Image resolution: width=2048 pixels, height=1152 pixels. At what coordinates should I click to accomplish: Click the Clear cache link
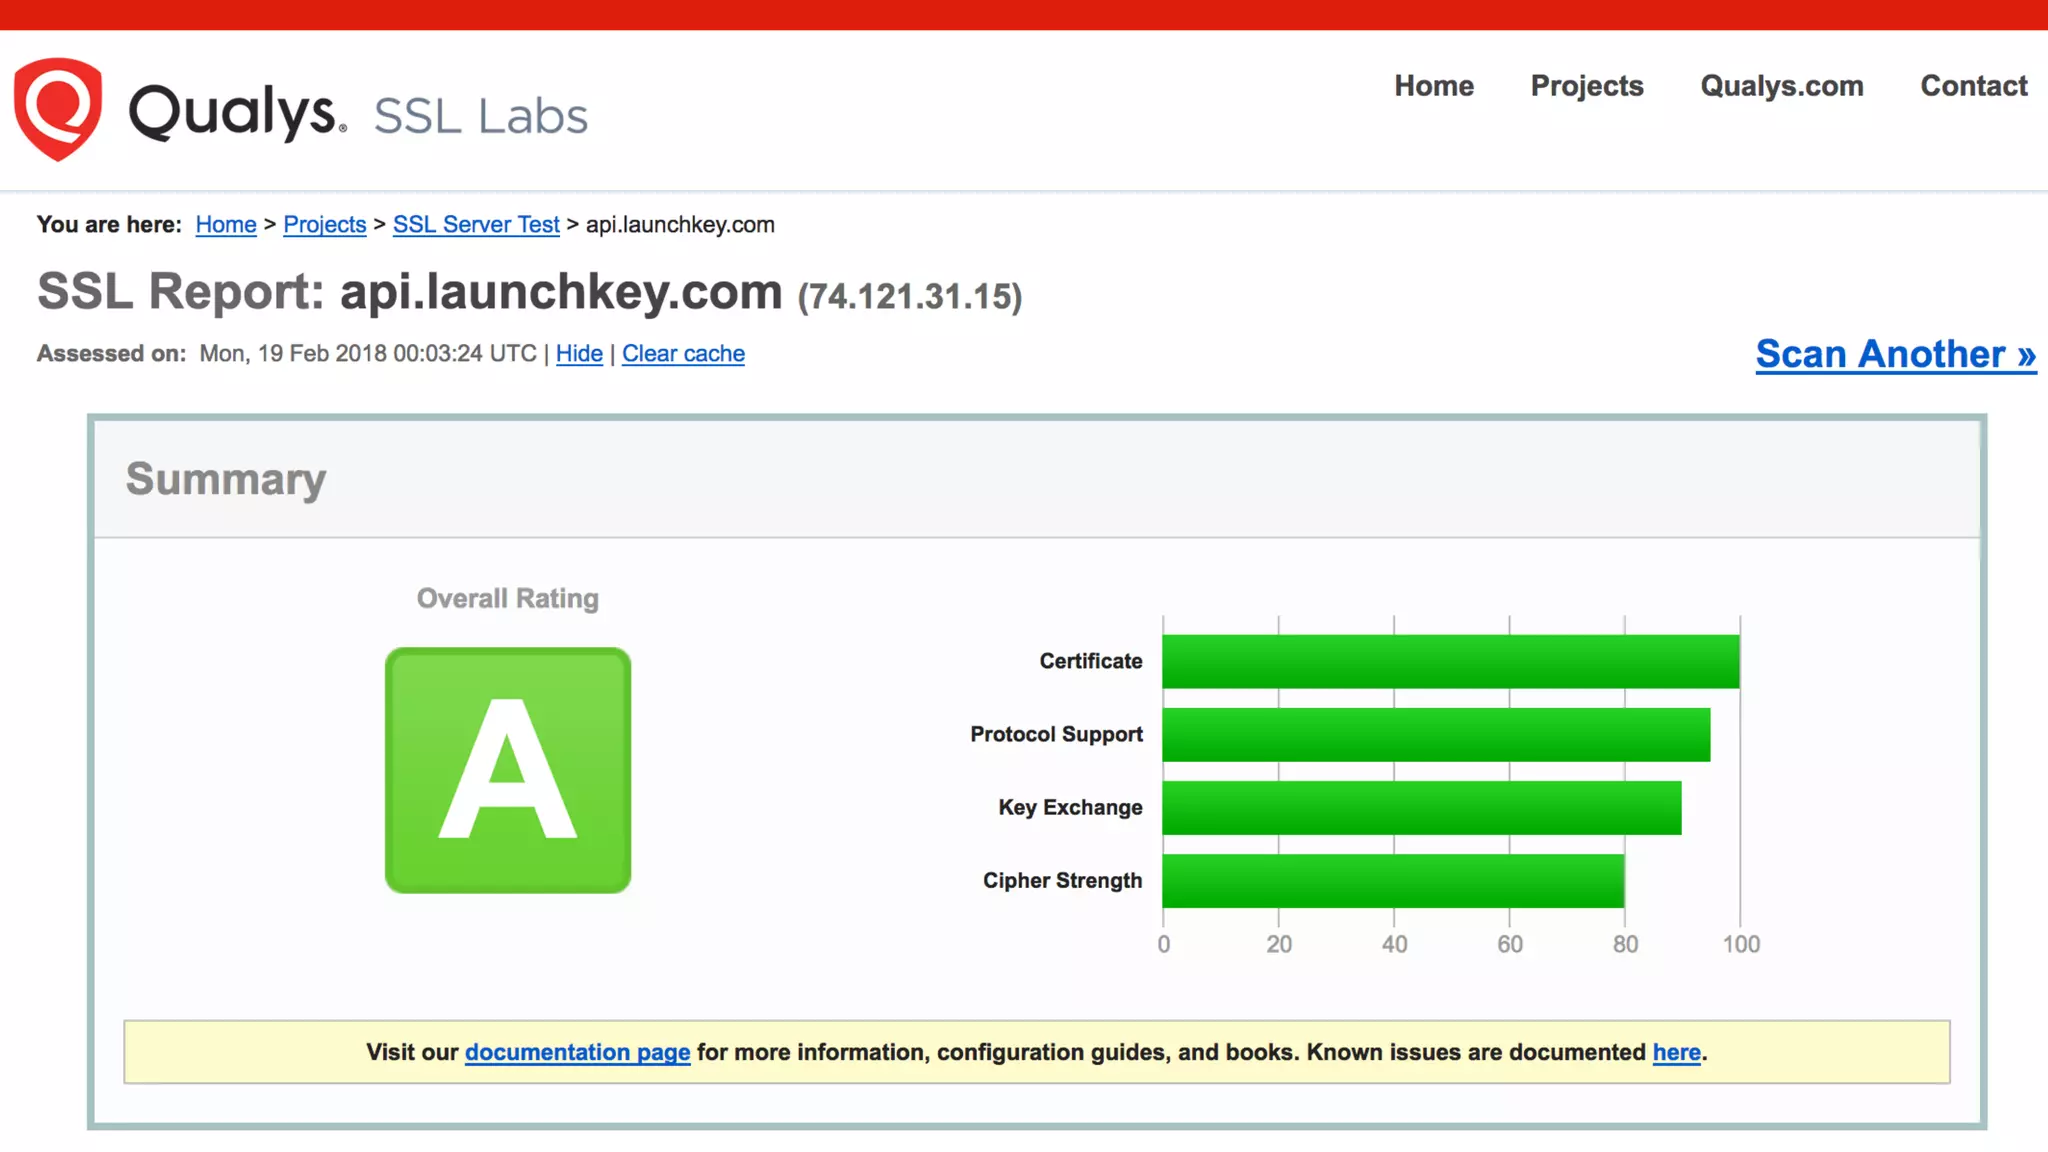(x=683, y=353)
